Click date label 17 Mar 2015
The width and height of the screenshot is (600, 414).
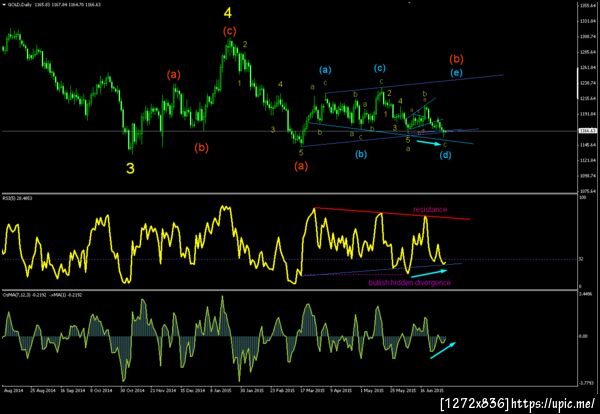click(312, 391)
